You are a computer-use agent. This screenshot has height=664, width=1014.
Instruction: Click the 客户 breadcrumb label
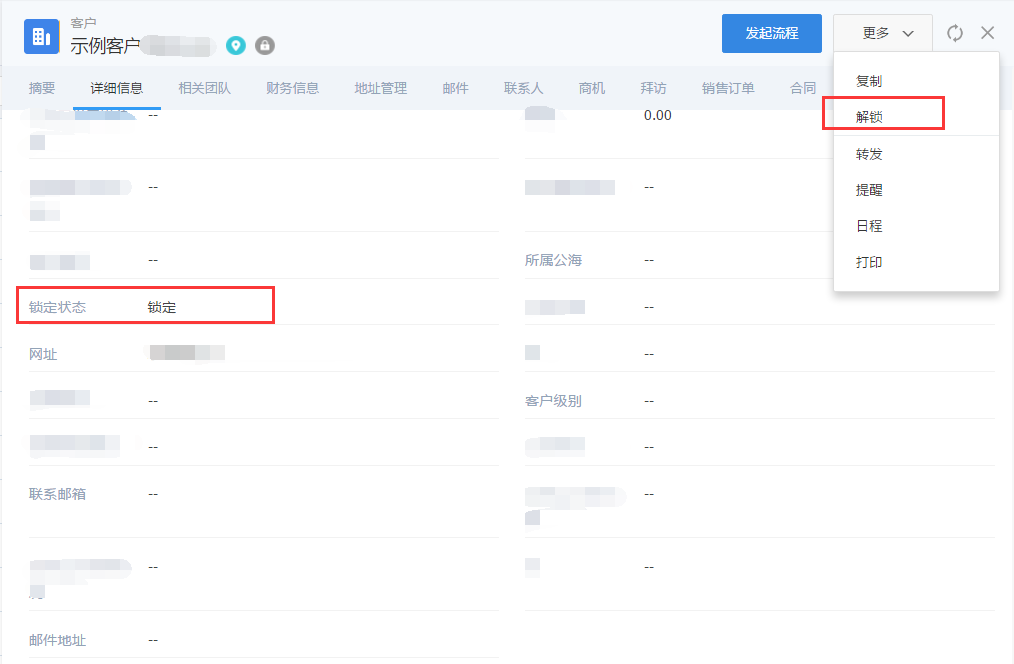tap(83, 23)
